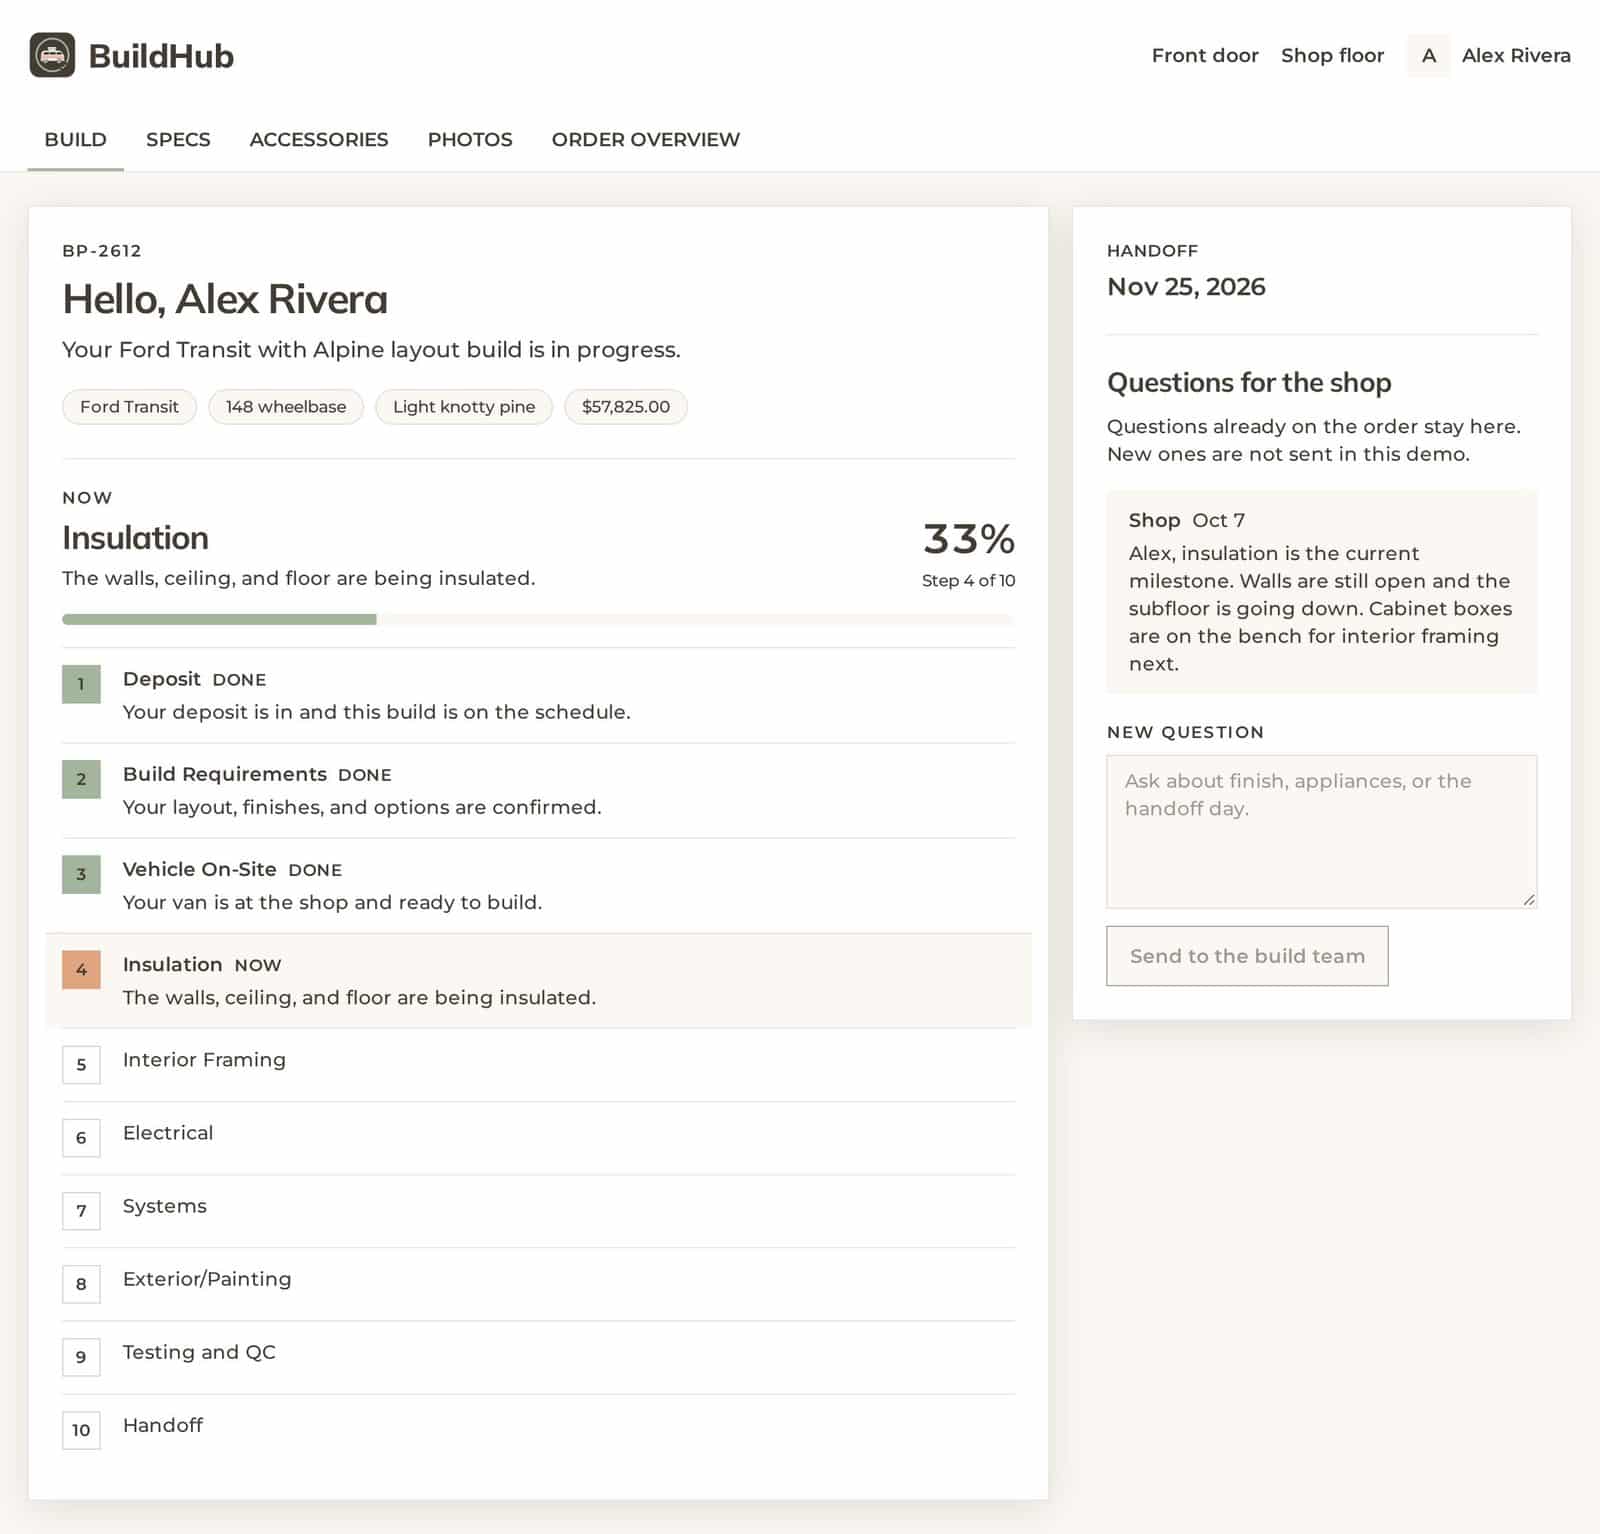Image resolution: width=1600 pixels, height=1534 pixels.
Task: Open the PHOTOS tab
Action: tap(470, 139)
